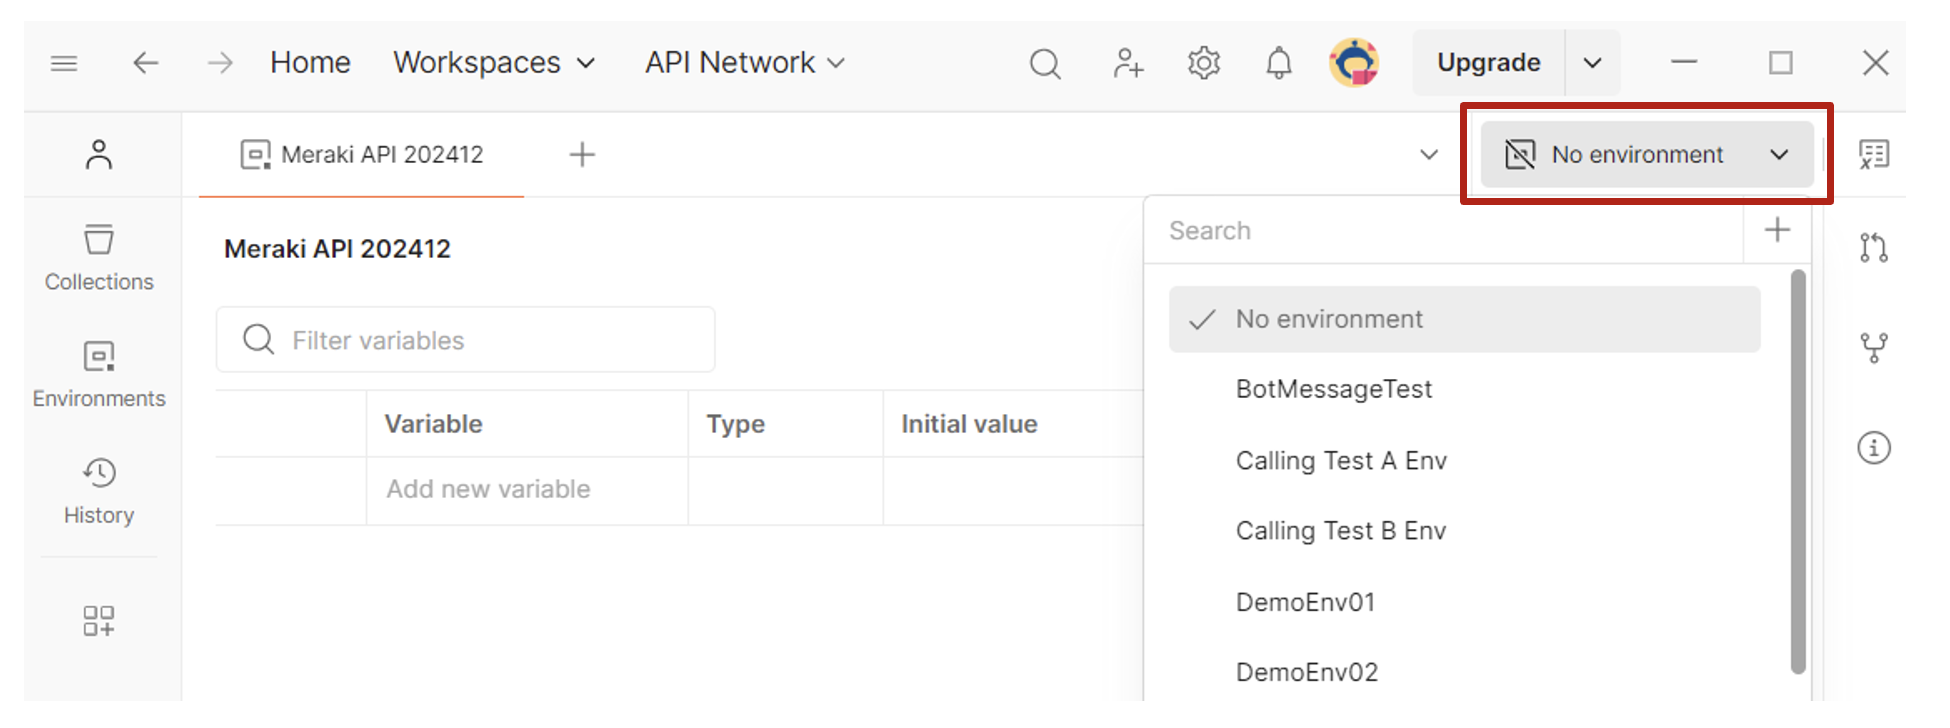Open the History sidebar panel

pos(98,490)
